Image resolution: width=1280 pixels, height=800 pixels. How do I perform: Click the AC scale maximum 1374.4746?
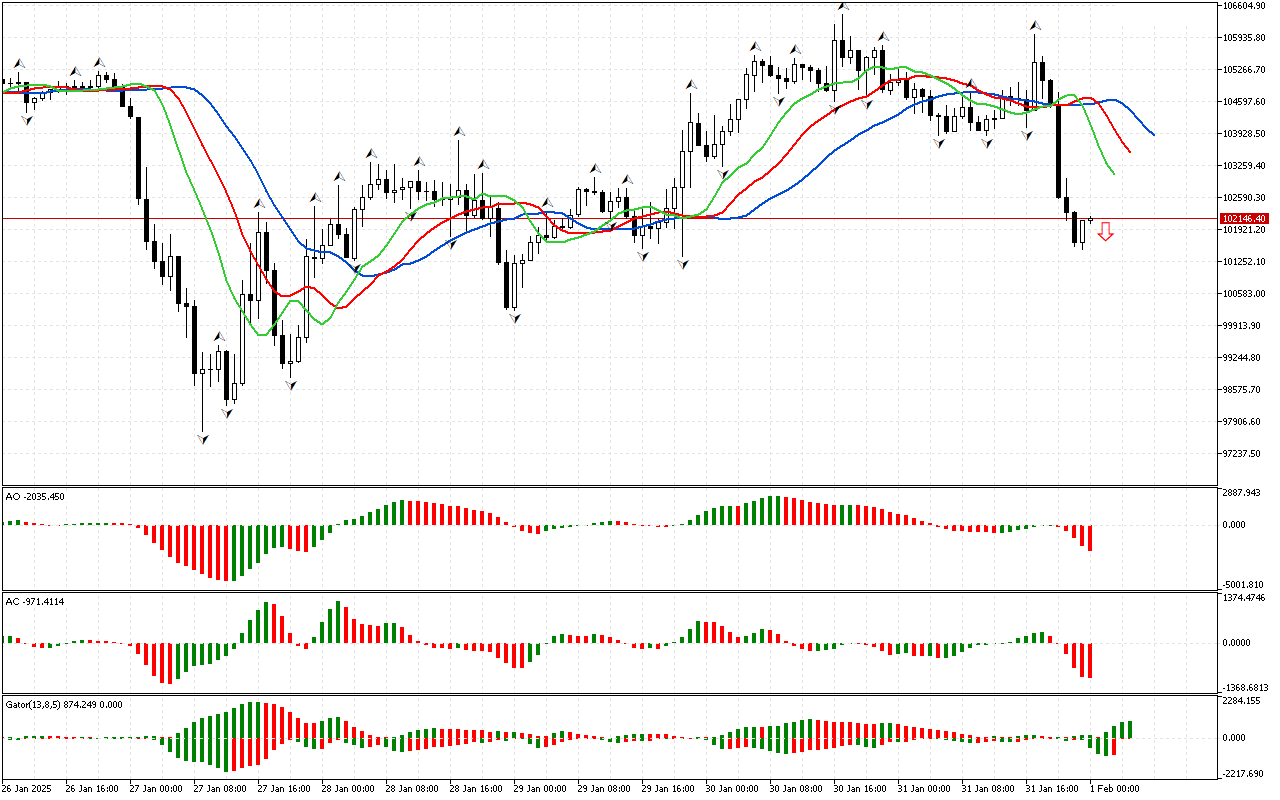pos(1245,598)
